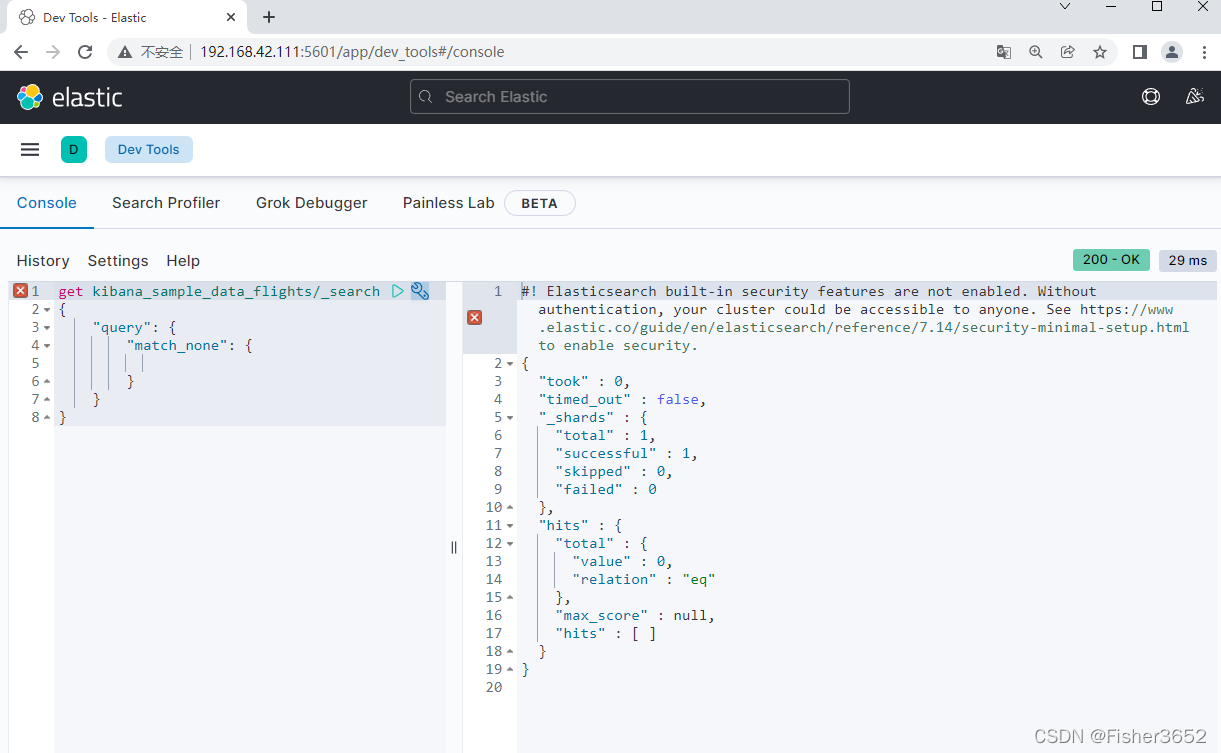Click the Dev Tools breadcrumb button

[x=149, y=150]
